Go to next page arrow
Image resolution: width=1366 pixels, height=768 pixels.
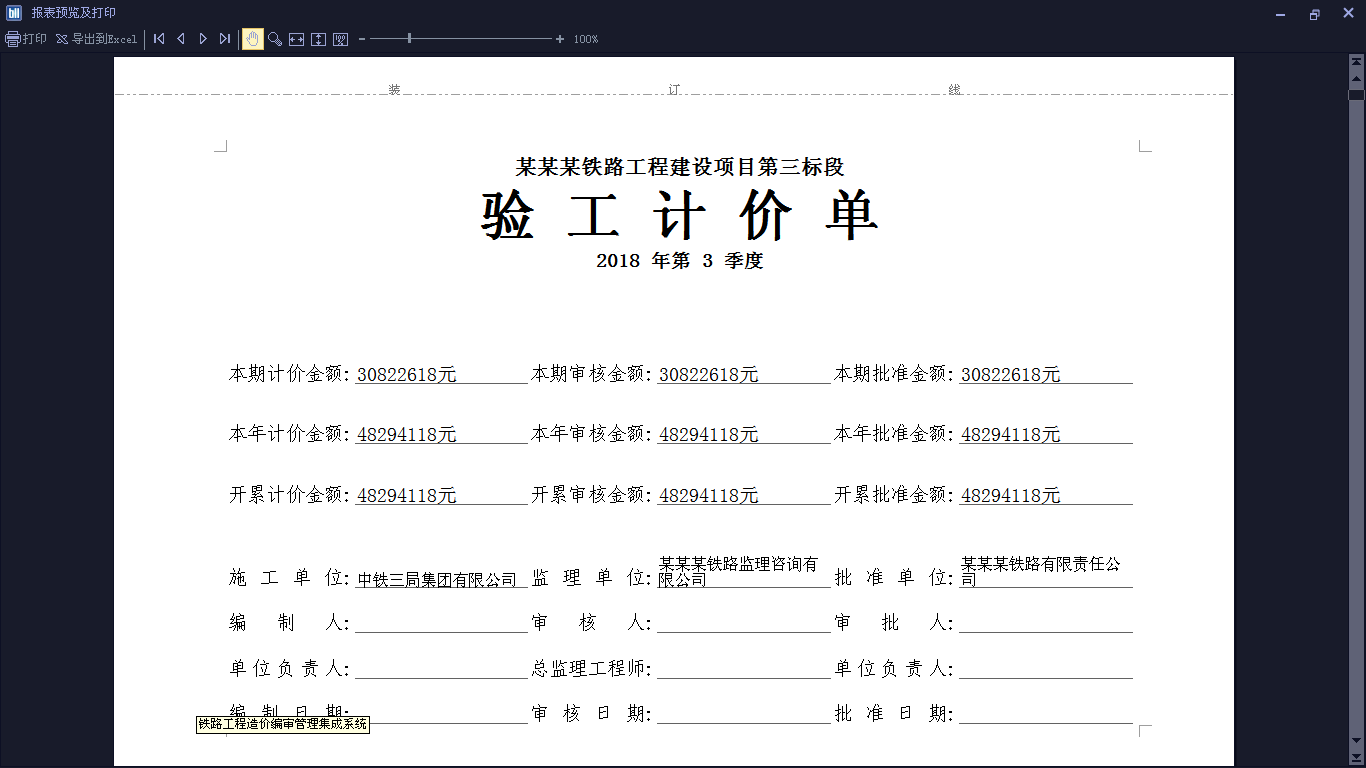(203, 39)
